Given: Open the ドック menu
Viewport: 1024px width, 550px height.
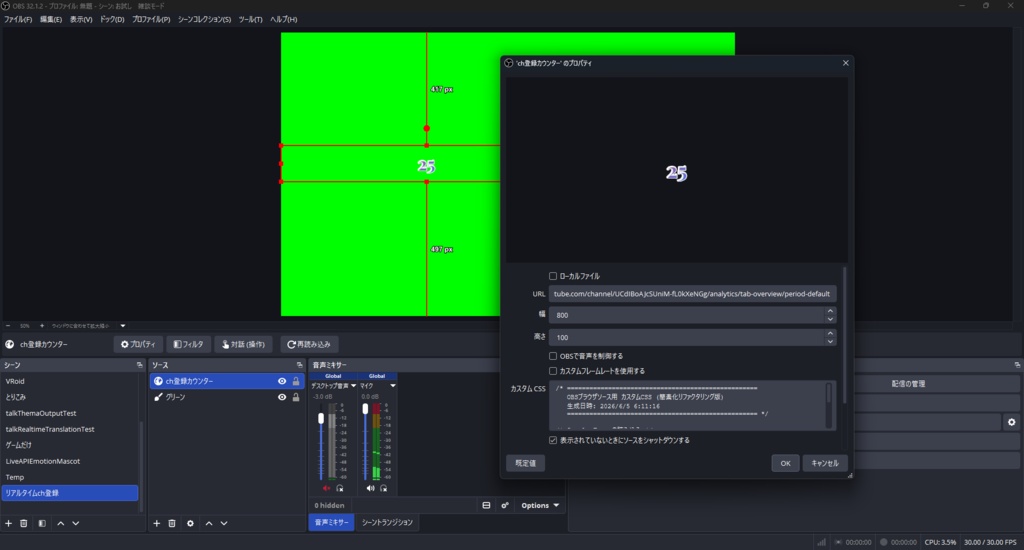Looking at the screenshot, I should point(112,20).
